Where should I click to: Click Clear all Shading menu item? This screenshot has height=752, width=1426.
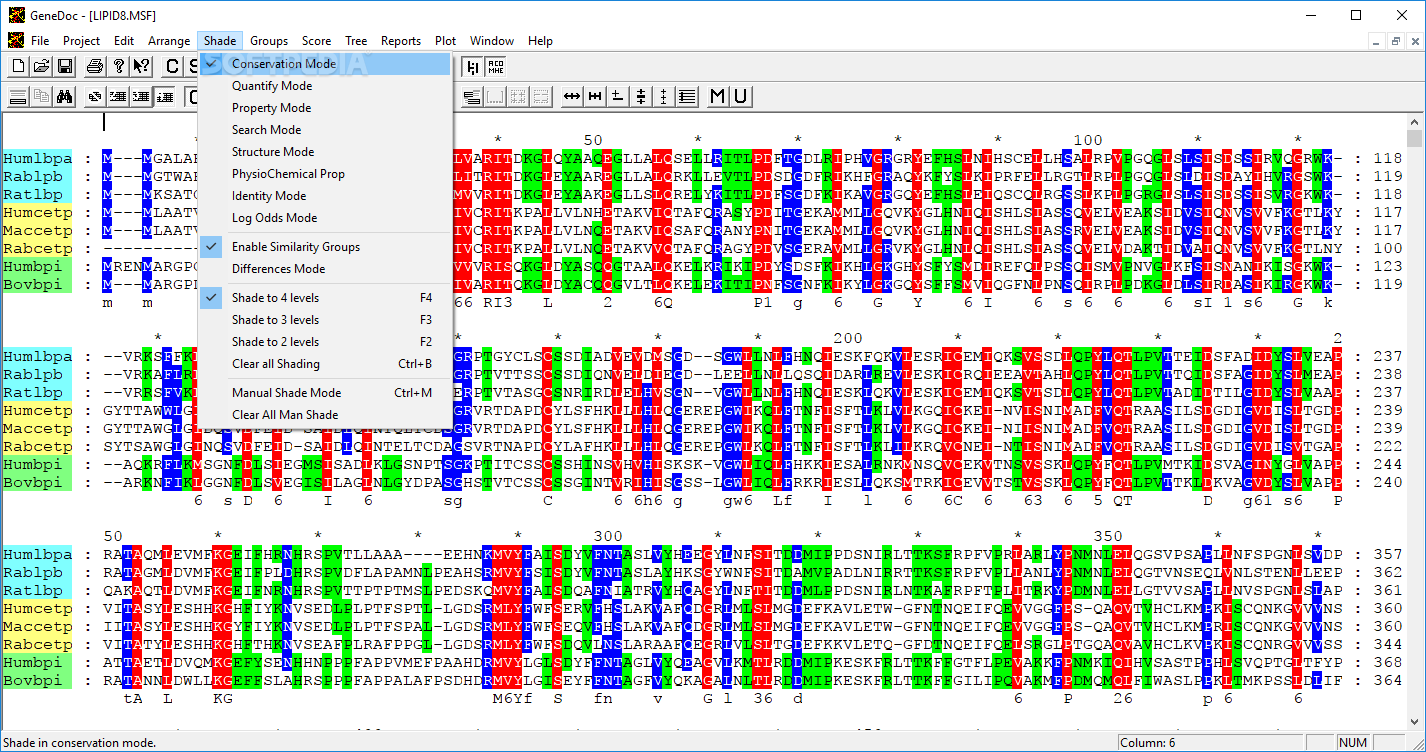coord(325,364)
